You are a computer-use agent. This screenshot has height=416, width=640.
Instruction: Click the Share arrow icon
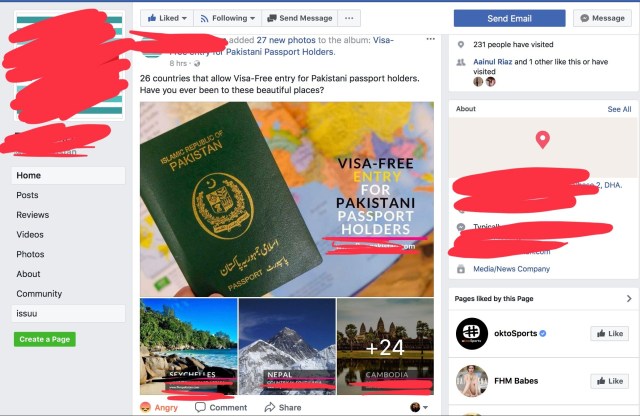269,407
